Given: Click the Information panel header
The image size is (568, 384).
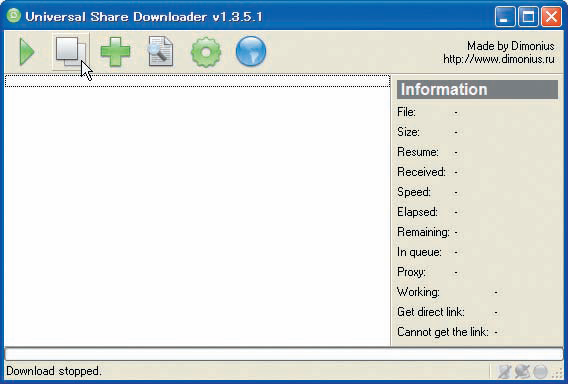Looking at the screenshot, I should (x=477, y=89).
